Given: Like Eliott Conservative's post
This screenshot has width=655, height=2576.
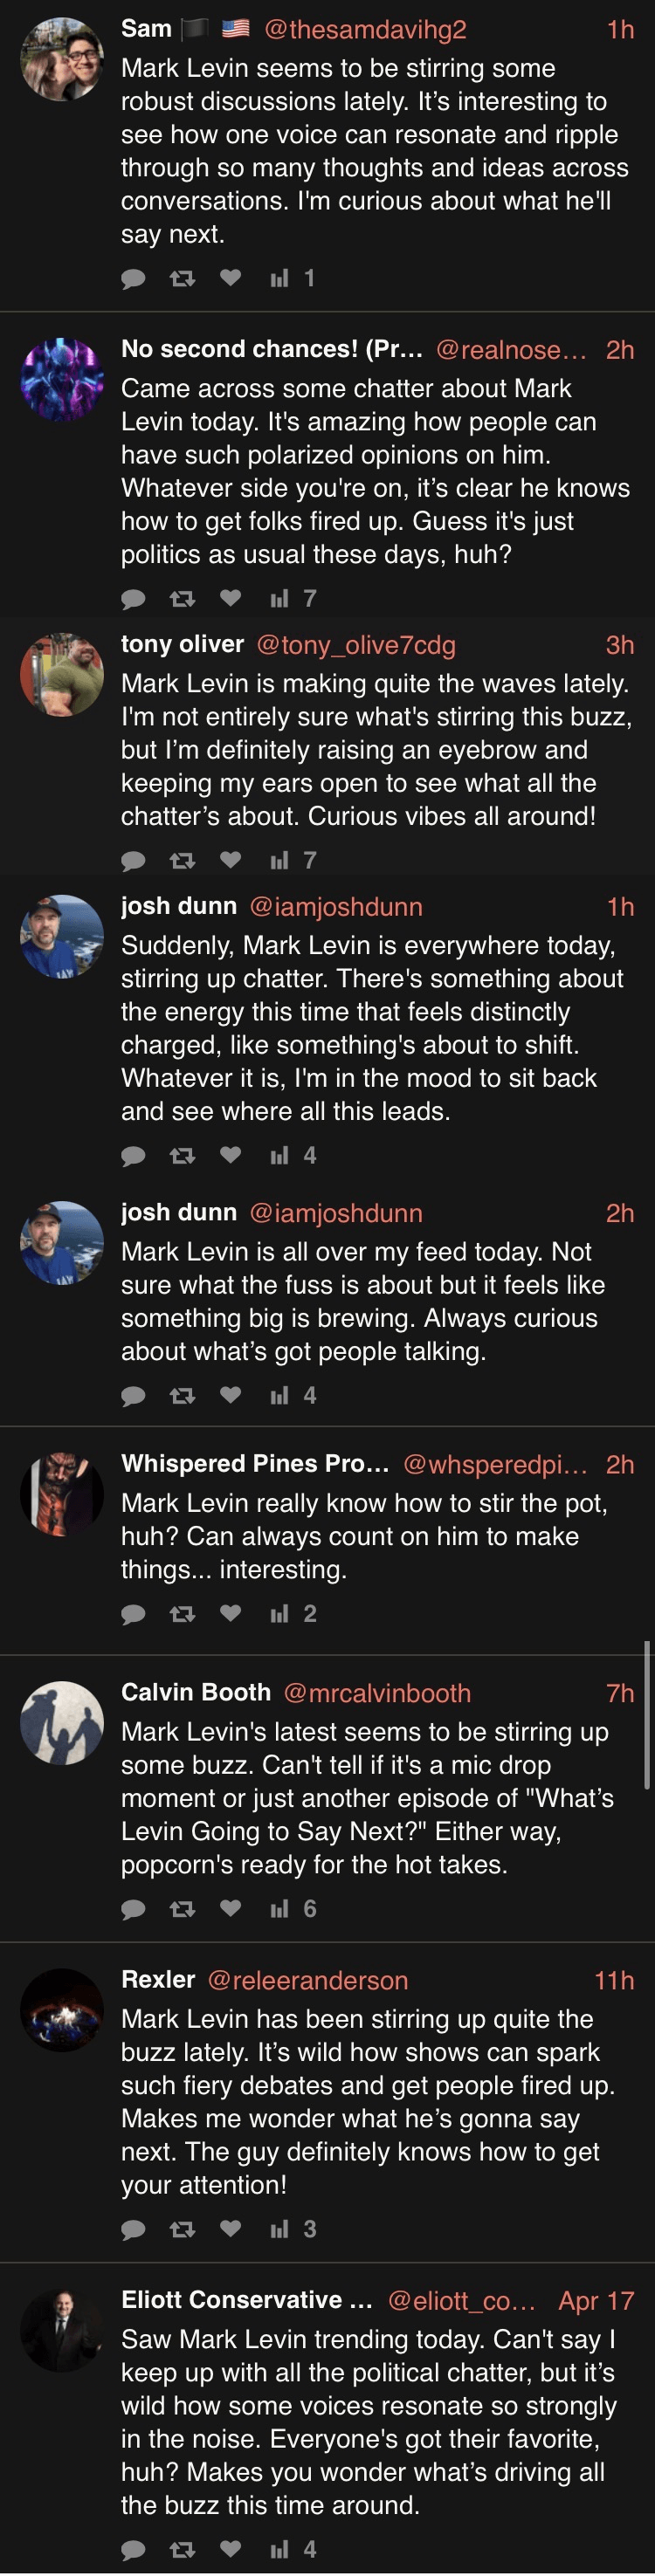Looking at the screenshot, I should [231, 2548].
